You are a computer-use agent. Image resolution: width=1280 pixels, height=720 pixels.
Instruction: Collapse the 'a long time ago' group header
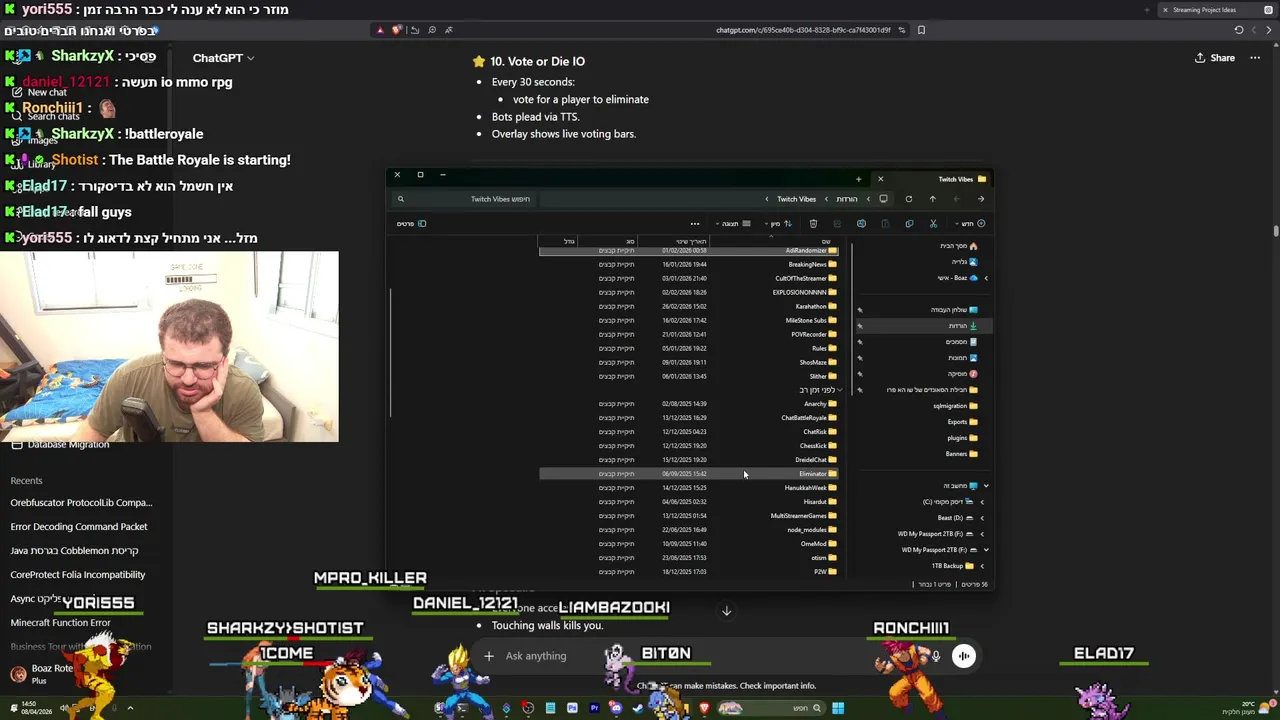(x=821, y=390)
